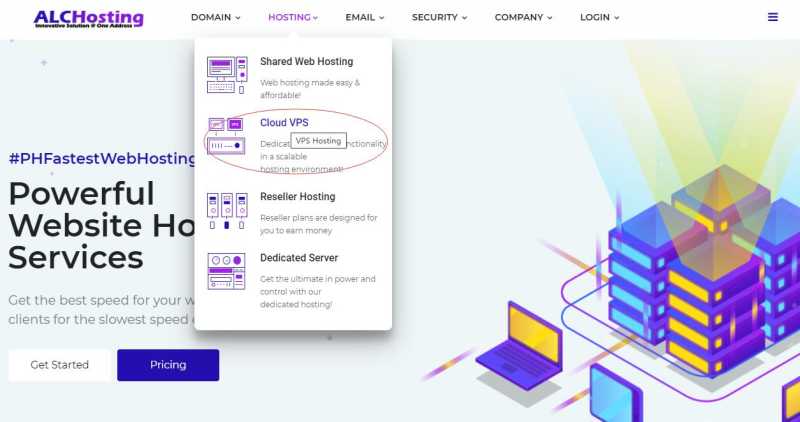Click the Get Started button

coord(60,365)
